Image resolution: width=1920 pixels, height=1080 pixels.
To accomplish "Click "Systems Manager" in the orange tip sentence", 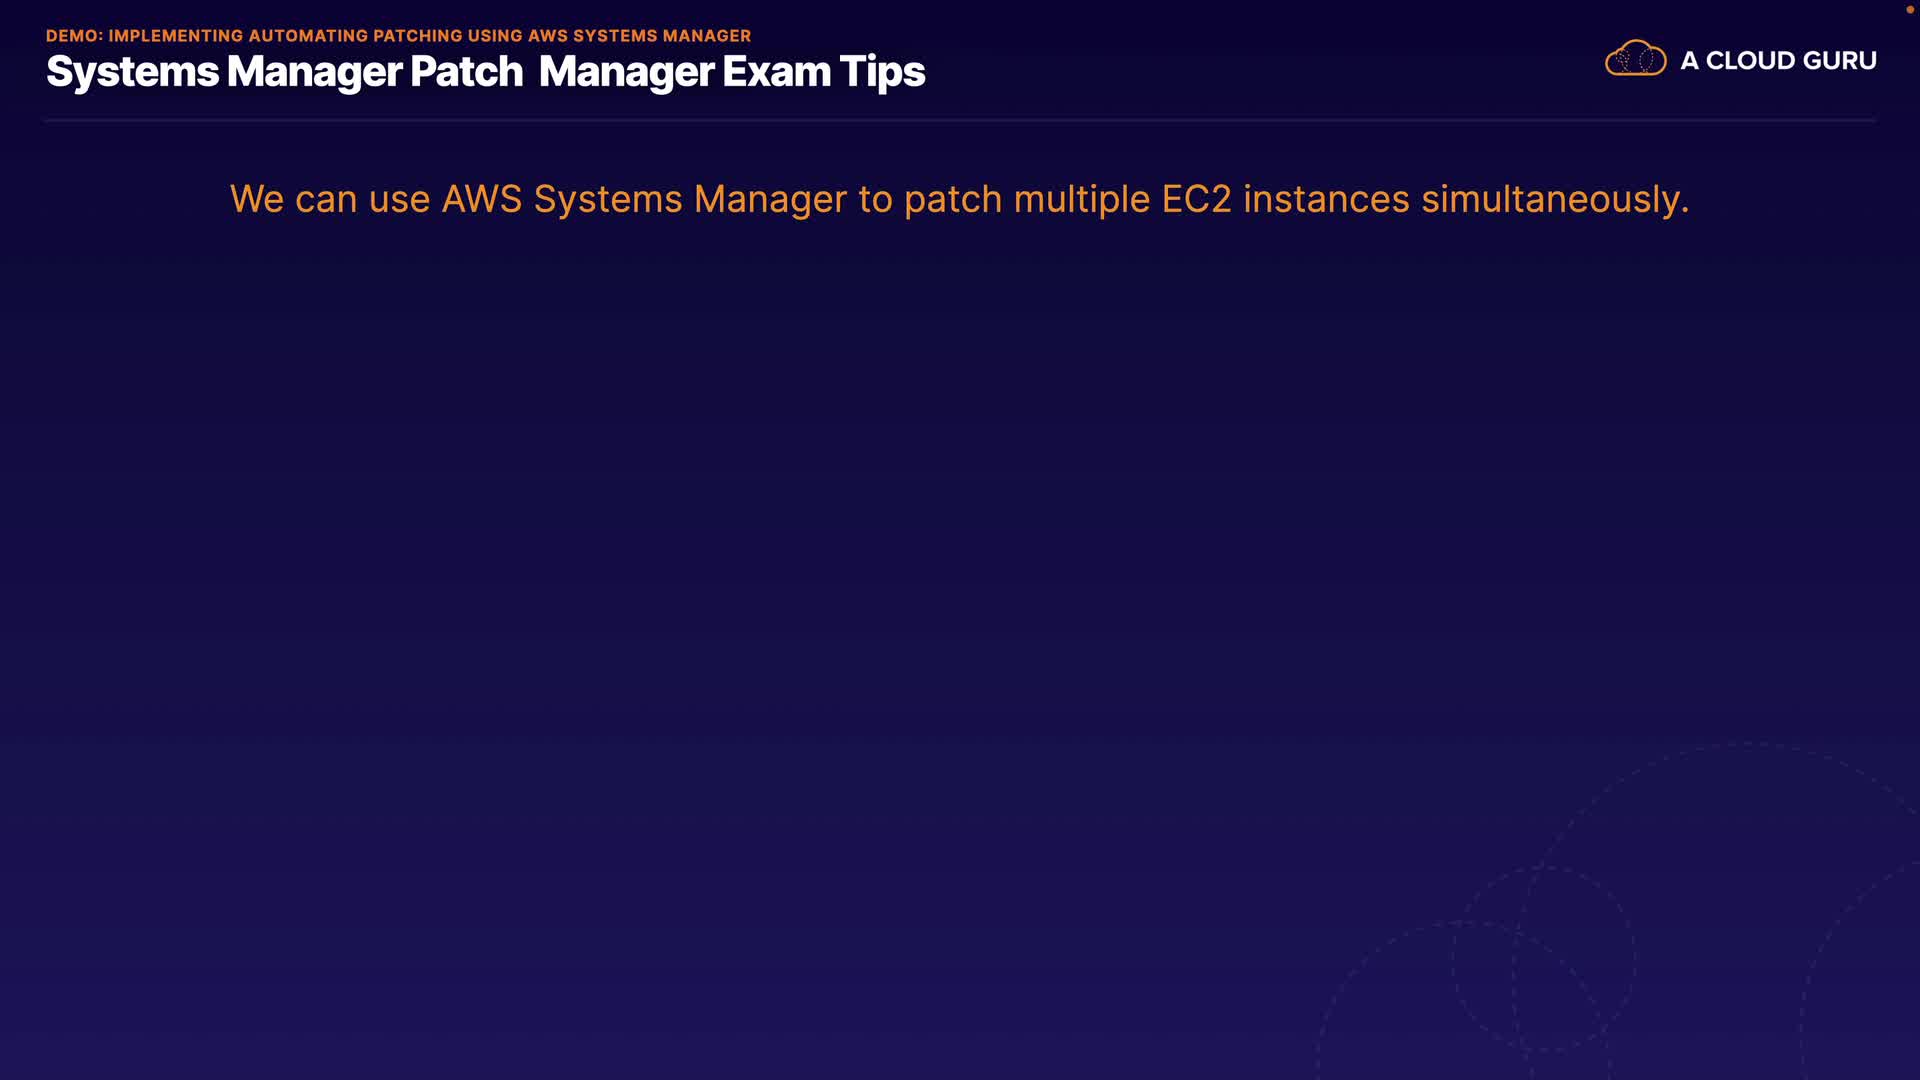I will 690,199.
